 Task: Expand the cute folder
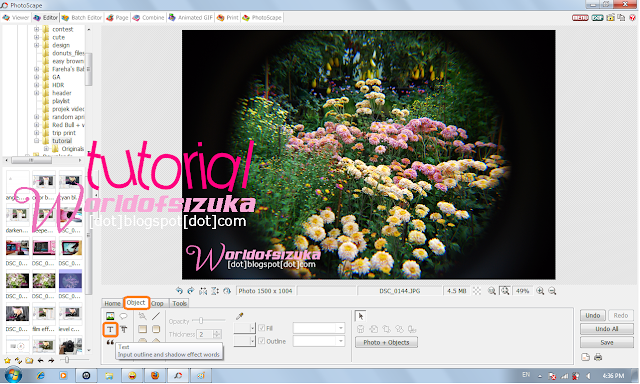pos(36,37)
